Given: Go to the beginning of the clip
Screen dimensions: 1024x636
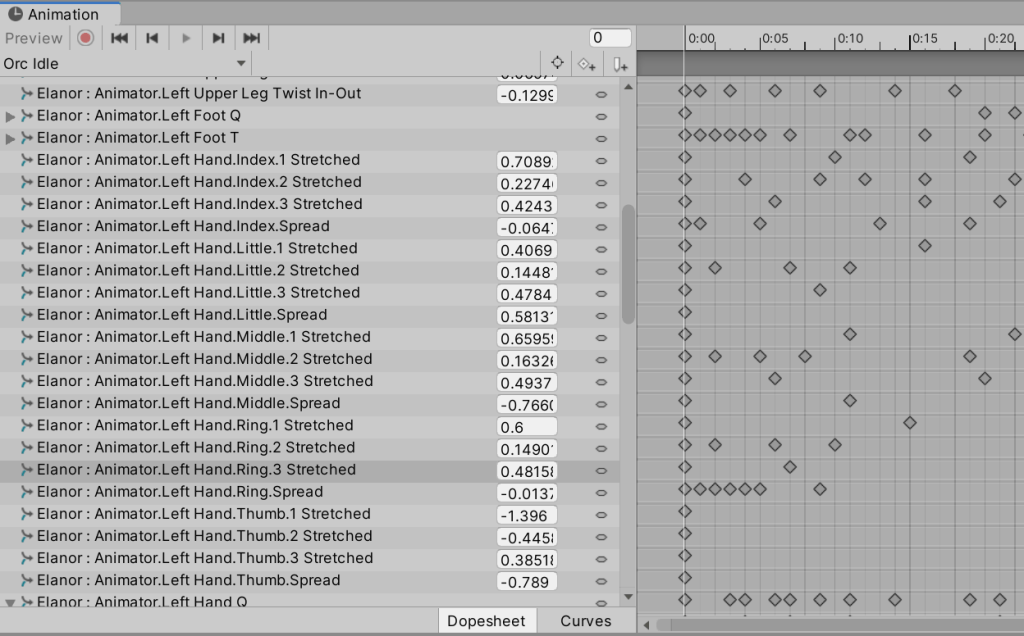Looking at the screenshot, I should [119, 38].
